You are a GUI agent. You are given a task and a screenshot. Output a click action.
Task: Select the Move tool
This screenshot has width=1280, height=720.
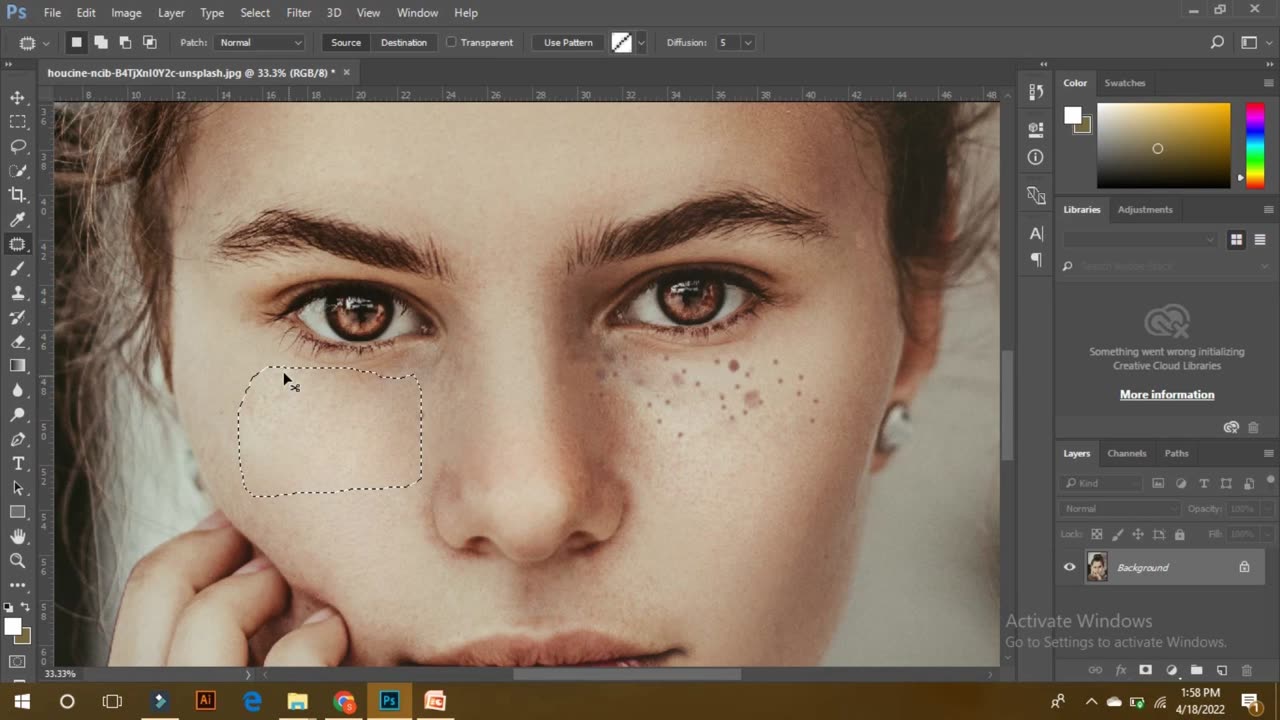click(x=18, y=97)
